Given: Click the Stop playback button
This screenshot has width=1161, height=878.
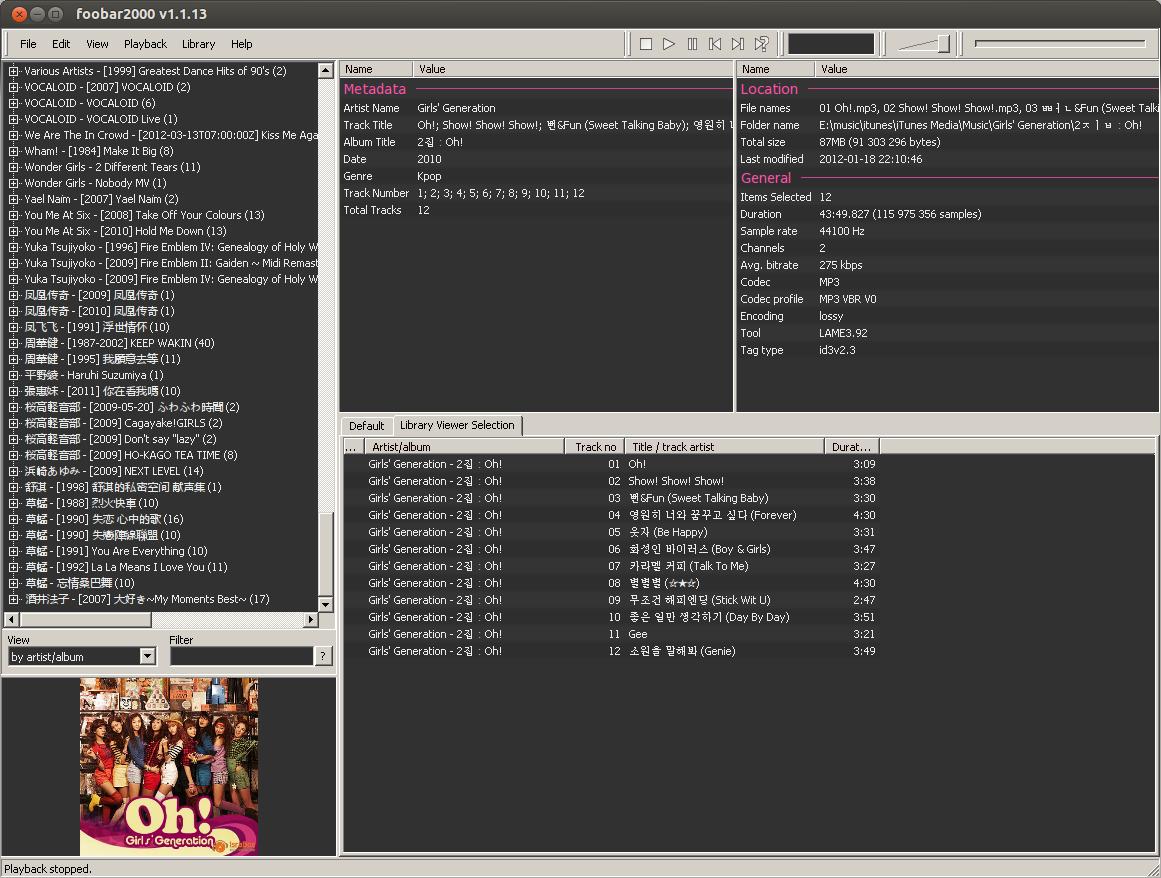Looking at the screenshot, I should [646, 44].
